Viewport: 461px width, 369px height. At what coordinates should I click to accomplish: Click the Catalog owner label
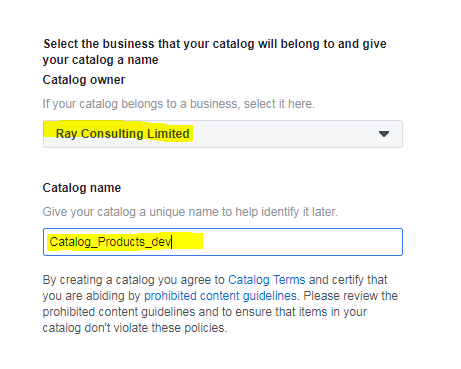(84, 80)
